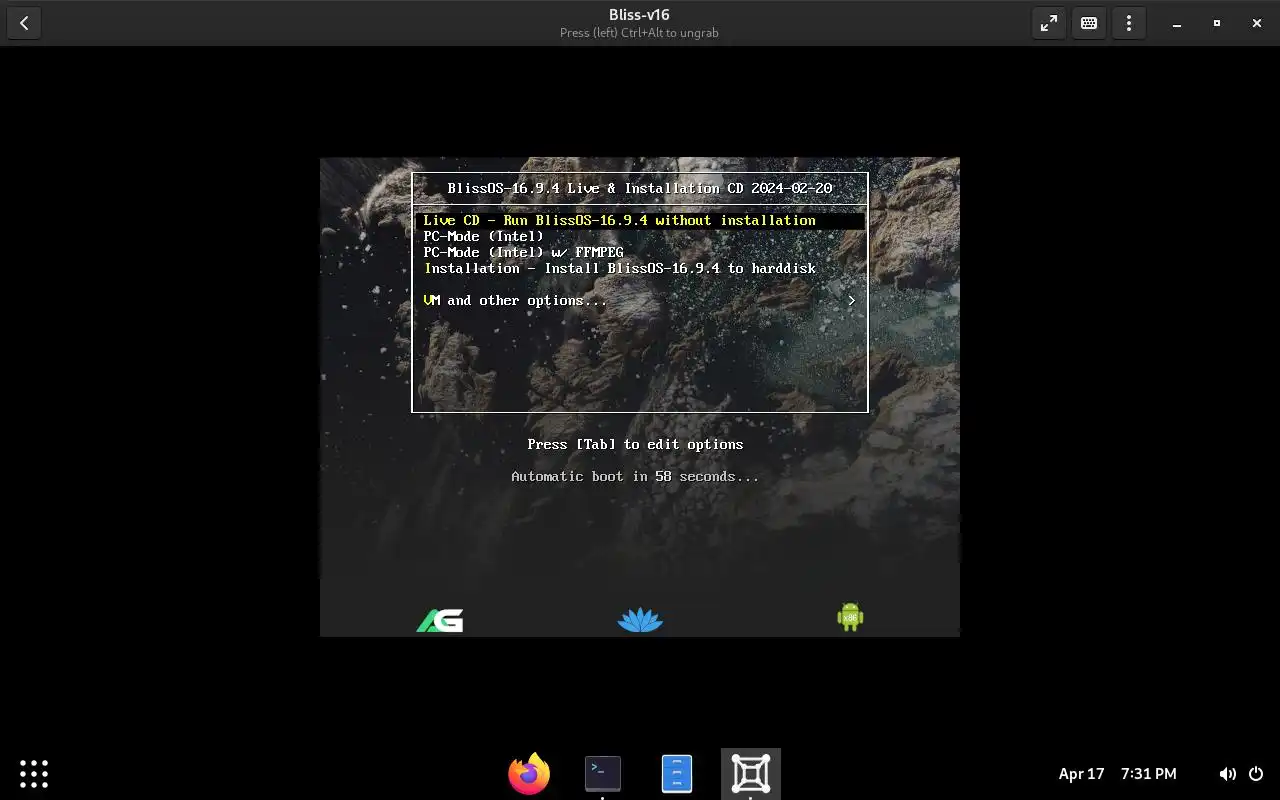Click the blue lotus Bliss logo
The width and height of the screenshot is (1280, 800).
(640, 620)
